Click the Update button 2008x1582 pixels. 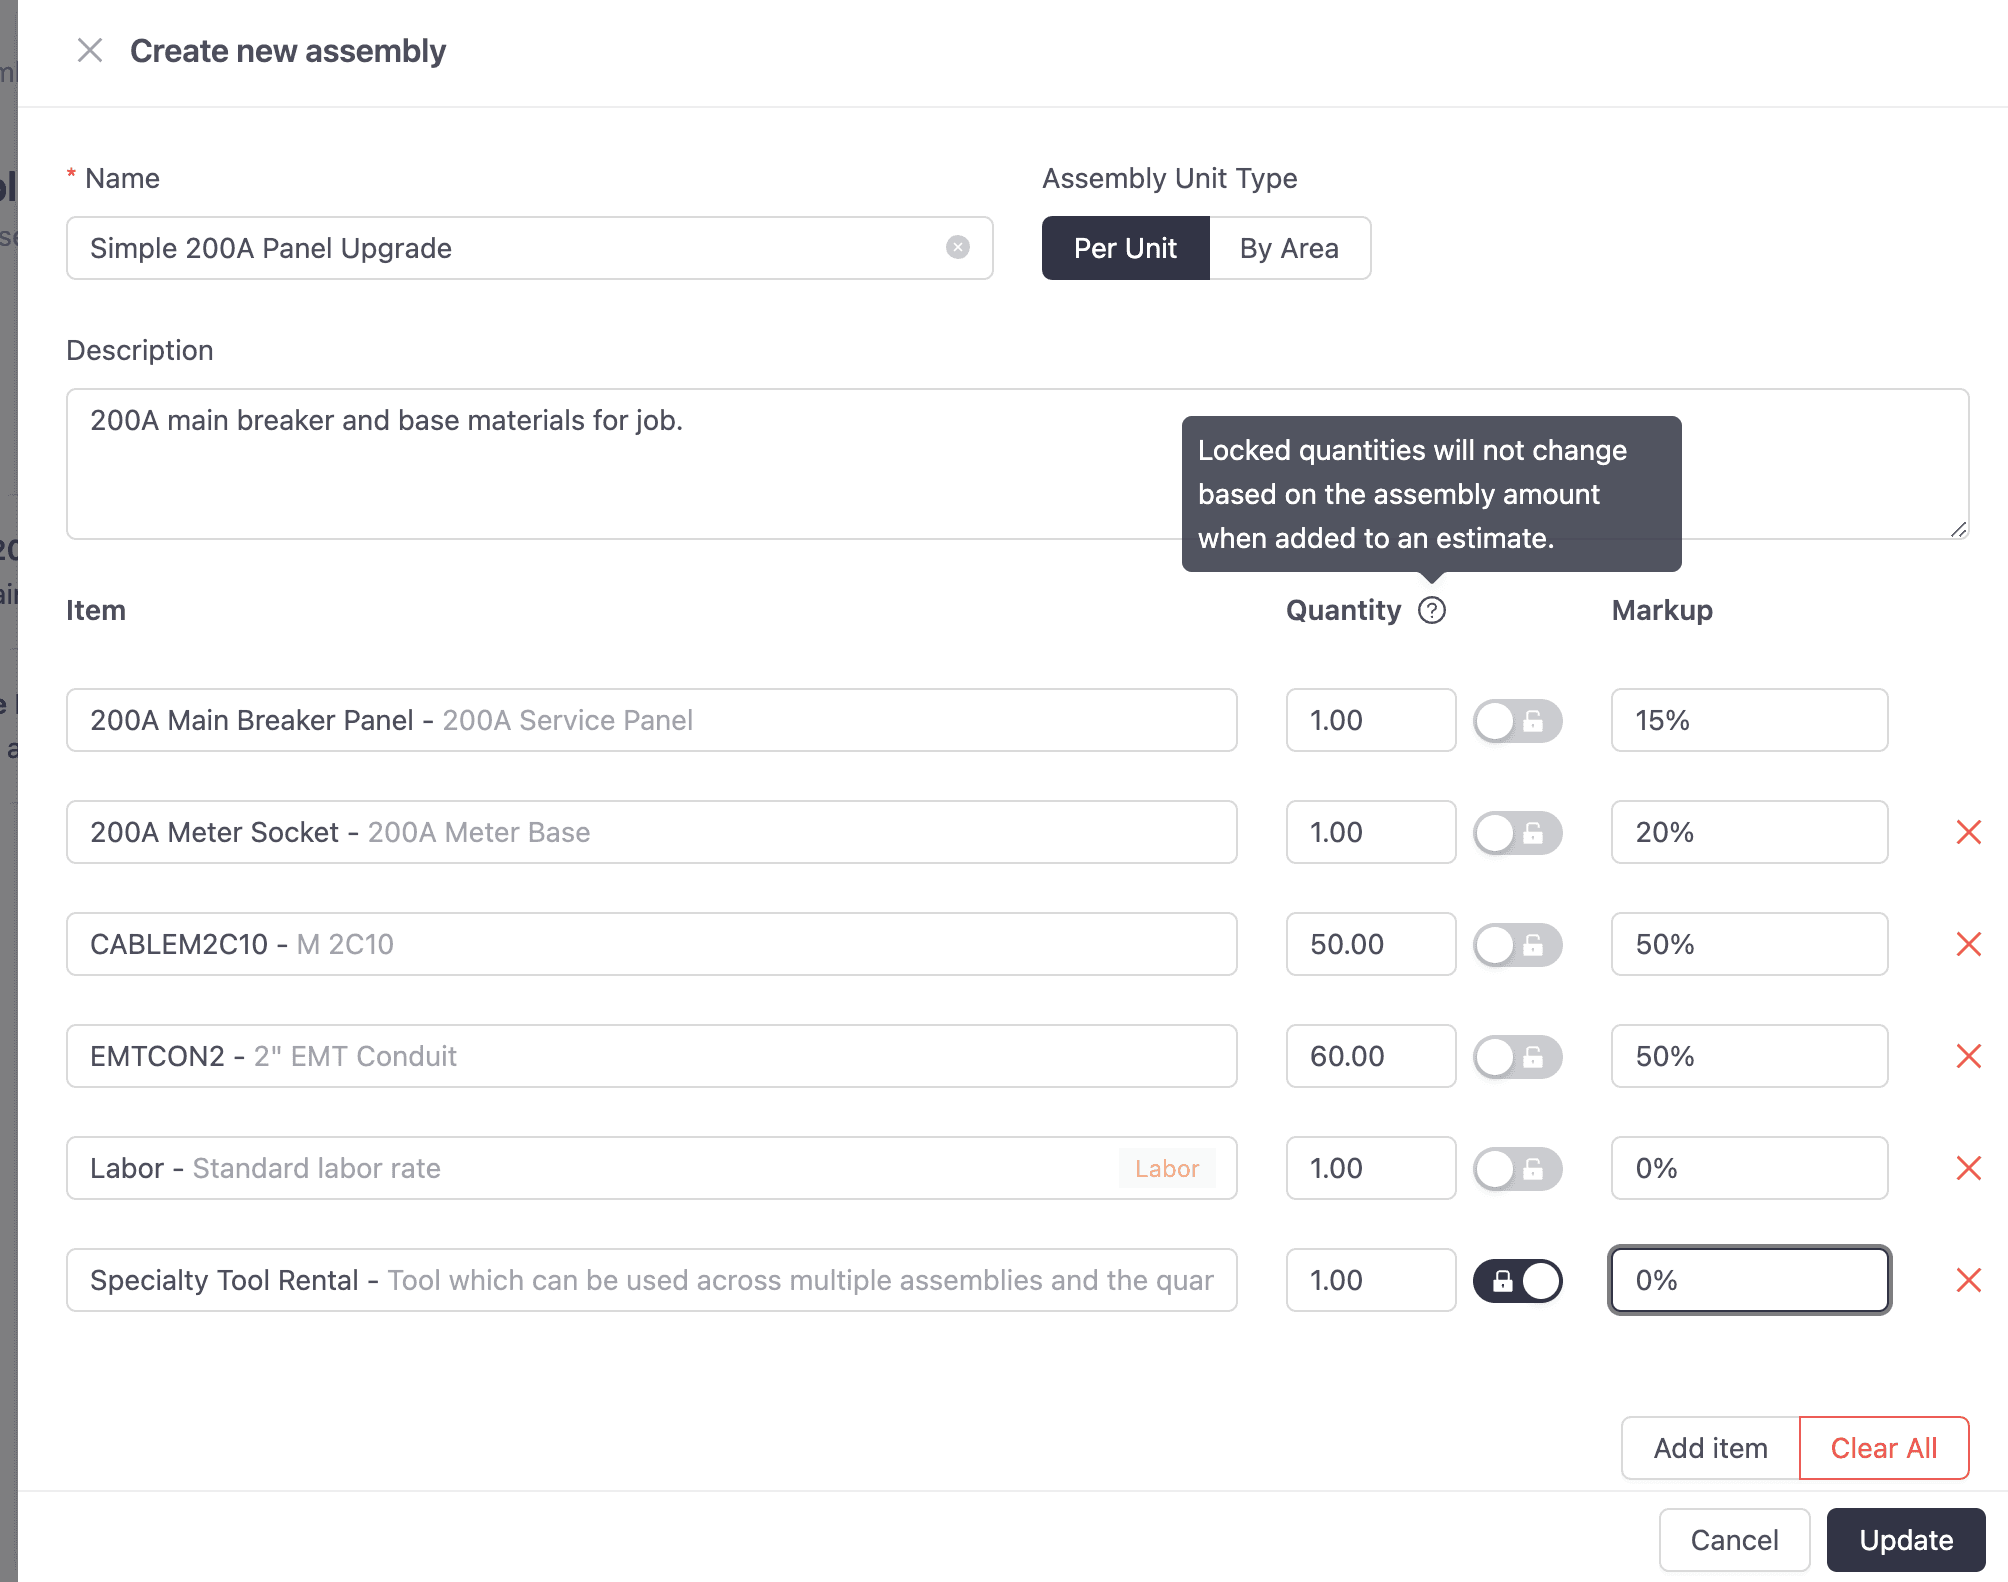1905,1540
